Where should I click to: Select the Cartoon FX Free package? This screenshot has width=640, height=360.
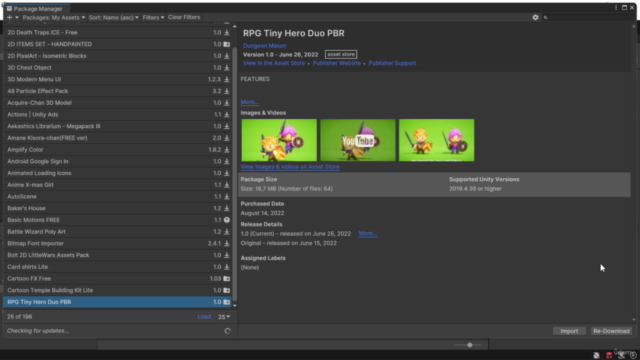[118, 278]
